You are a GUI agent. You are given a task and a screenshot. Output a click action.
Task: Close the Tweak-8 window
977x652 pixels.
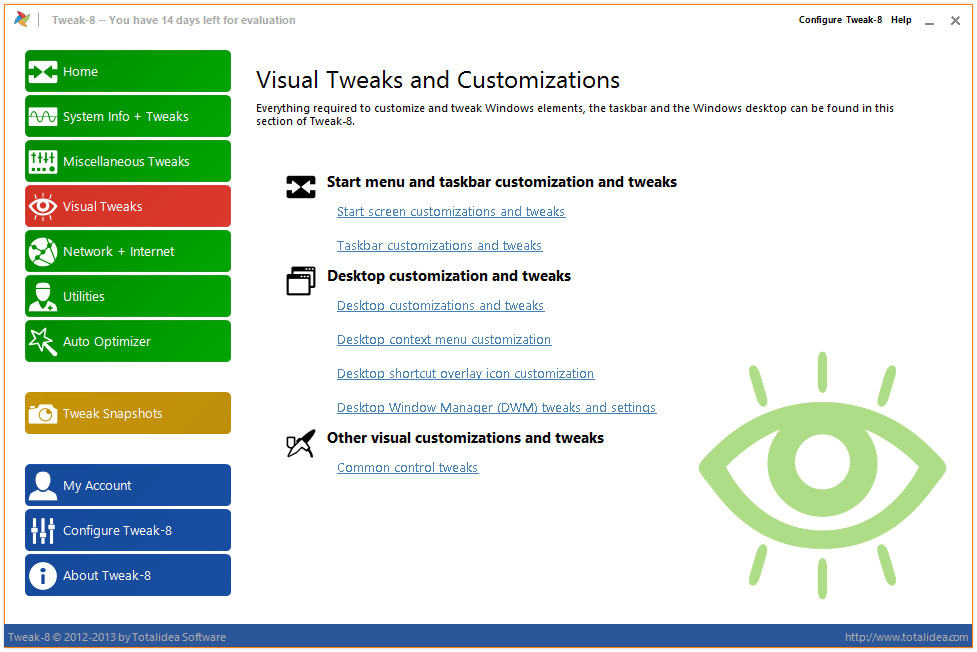click(x=955, y=21)
